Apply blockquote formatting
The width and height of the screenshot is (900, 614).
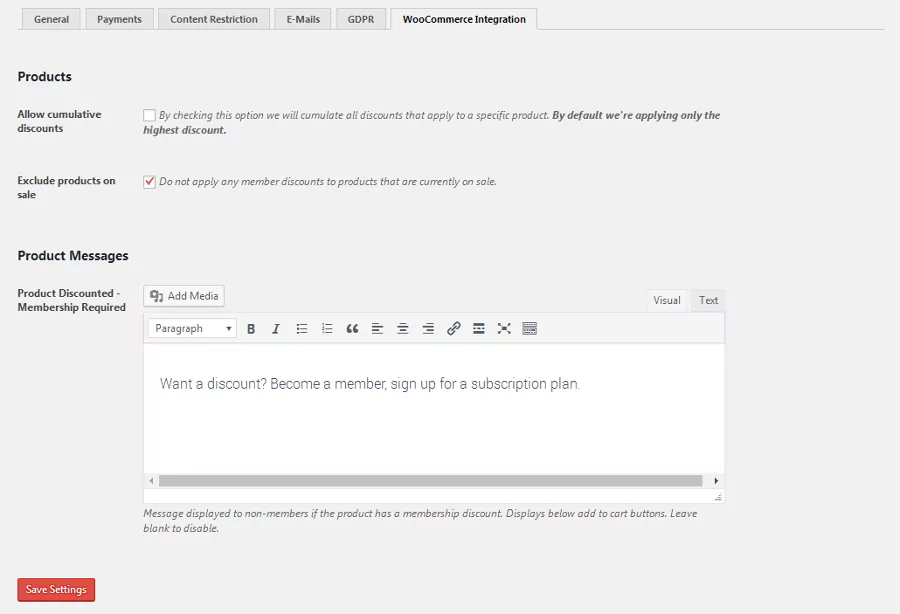[x=352, y=329]
